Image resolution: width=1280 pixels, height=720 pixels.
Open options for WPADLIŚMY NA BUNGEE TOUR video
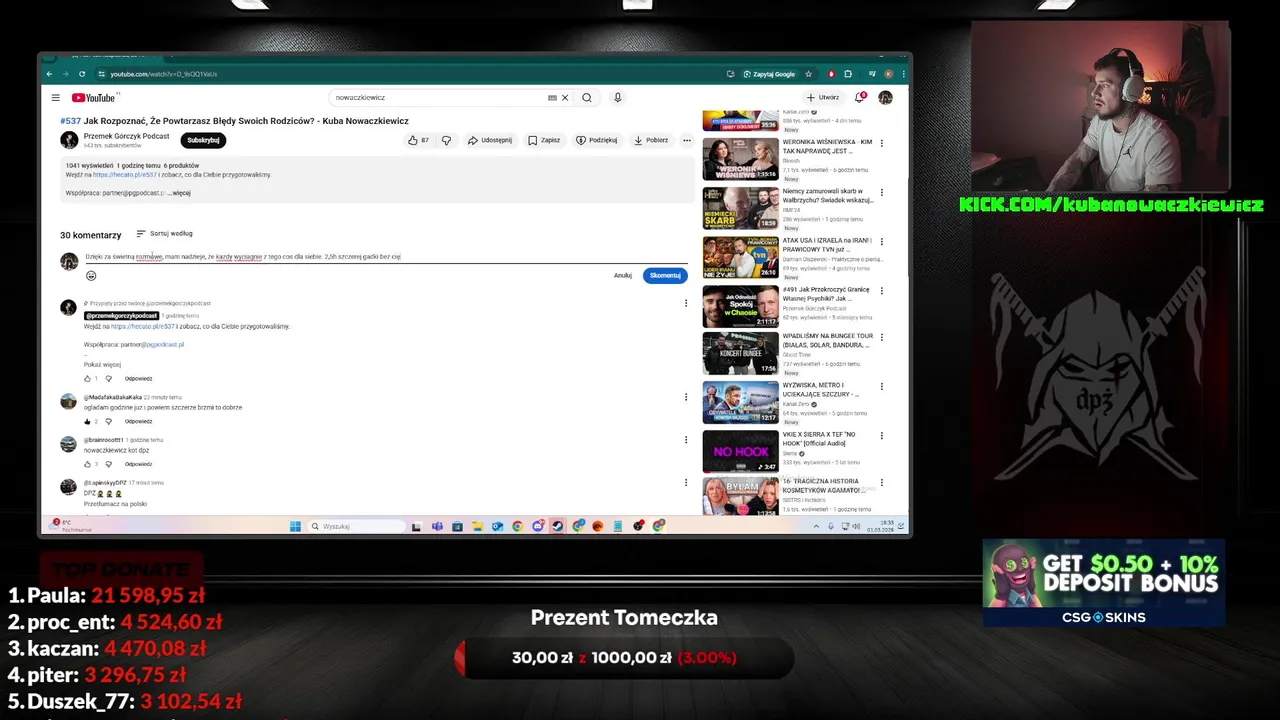[x=881, y=338]
